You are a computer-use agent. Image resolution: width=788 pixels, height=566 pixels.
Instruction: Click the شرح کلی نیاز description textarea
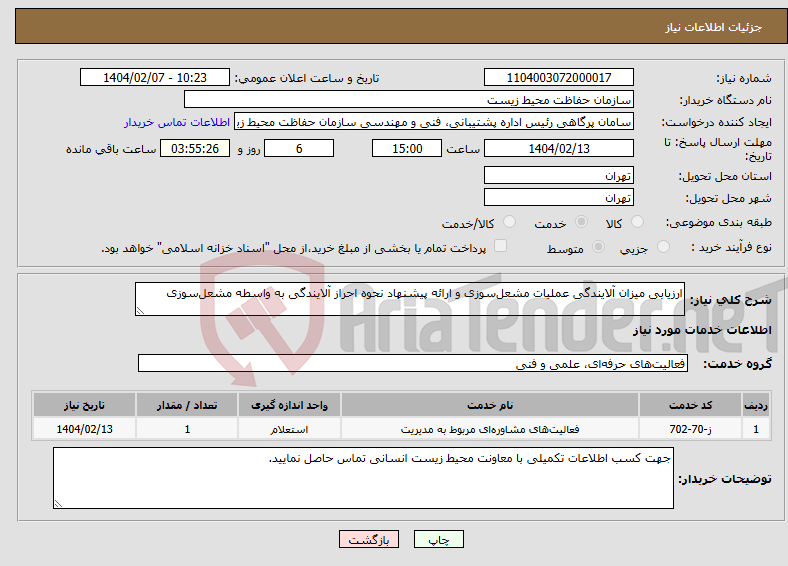(410, 299)
